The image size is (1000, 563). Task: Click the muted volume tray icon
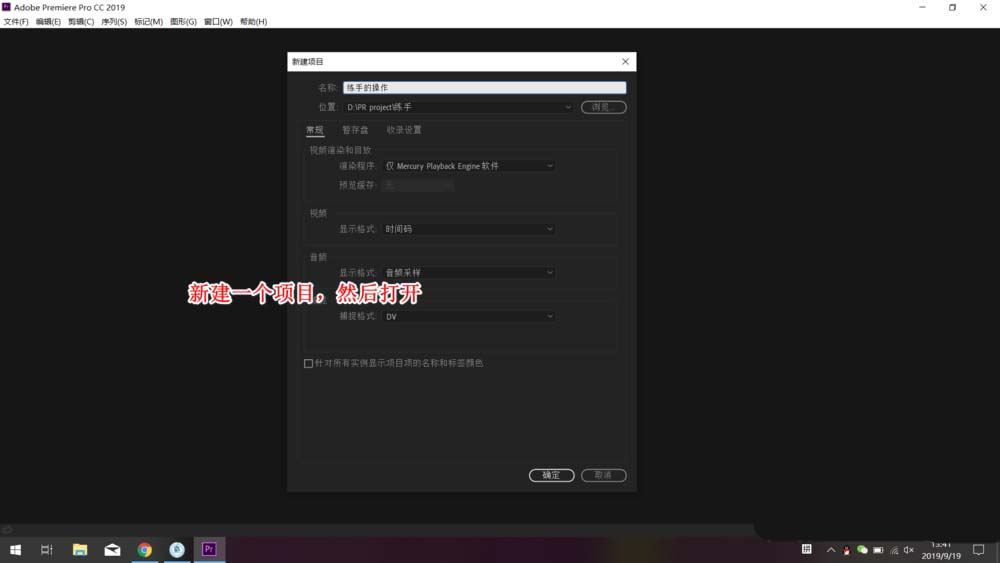click(909, 550)
